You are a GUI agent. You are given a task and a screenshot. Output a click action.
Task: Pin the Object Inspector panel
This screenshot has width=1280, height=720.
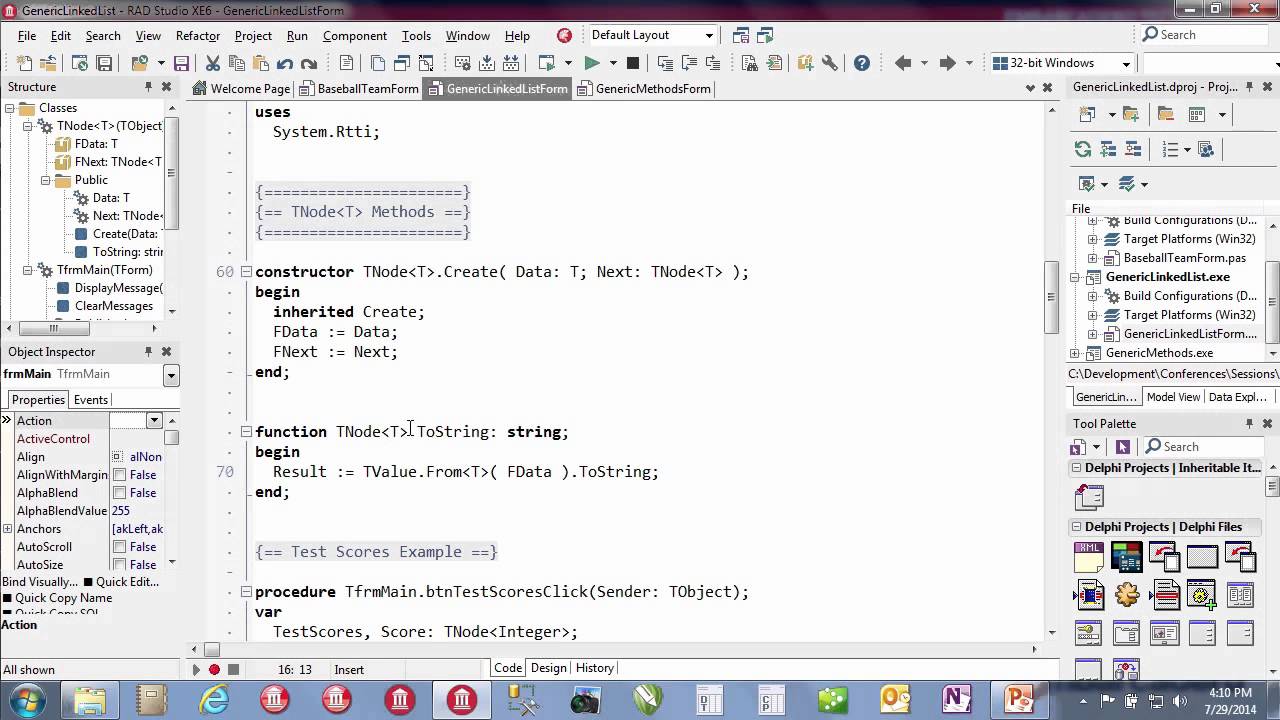pyautogui.click(x=148, y=352)
